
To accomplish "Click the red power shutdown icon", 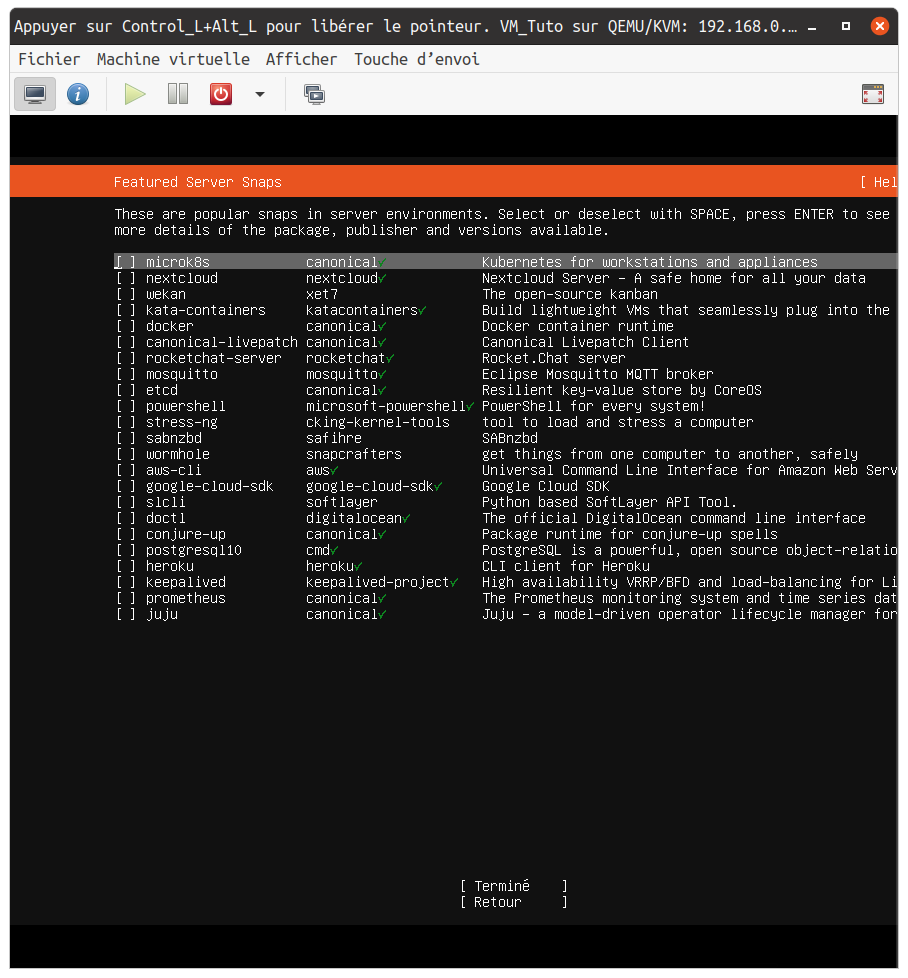I will pos(221,94).
